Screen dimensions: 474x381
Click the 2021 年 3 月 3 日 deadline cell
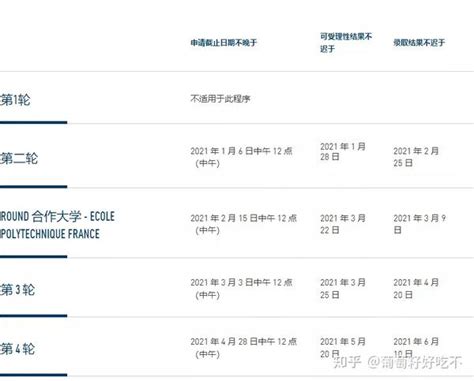241,288
